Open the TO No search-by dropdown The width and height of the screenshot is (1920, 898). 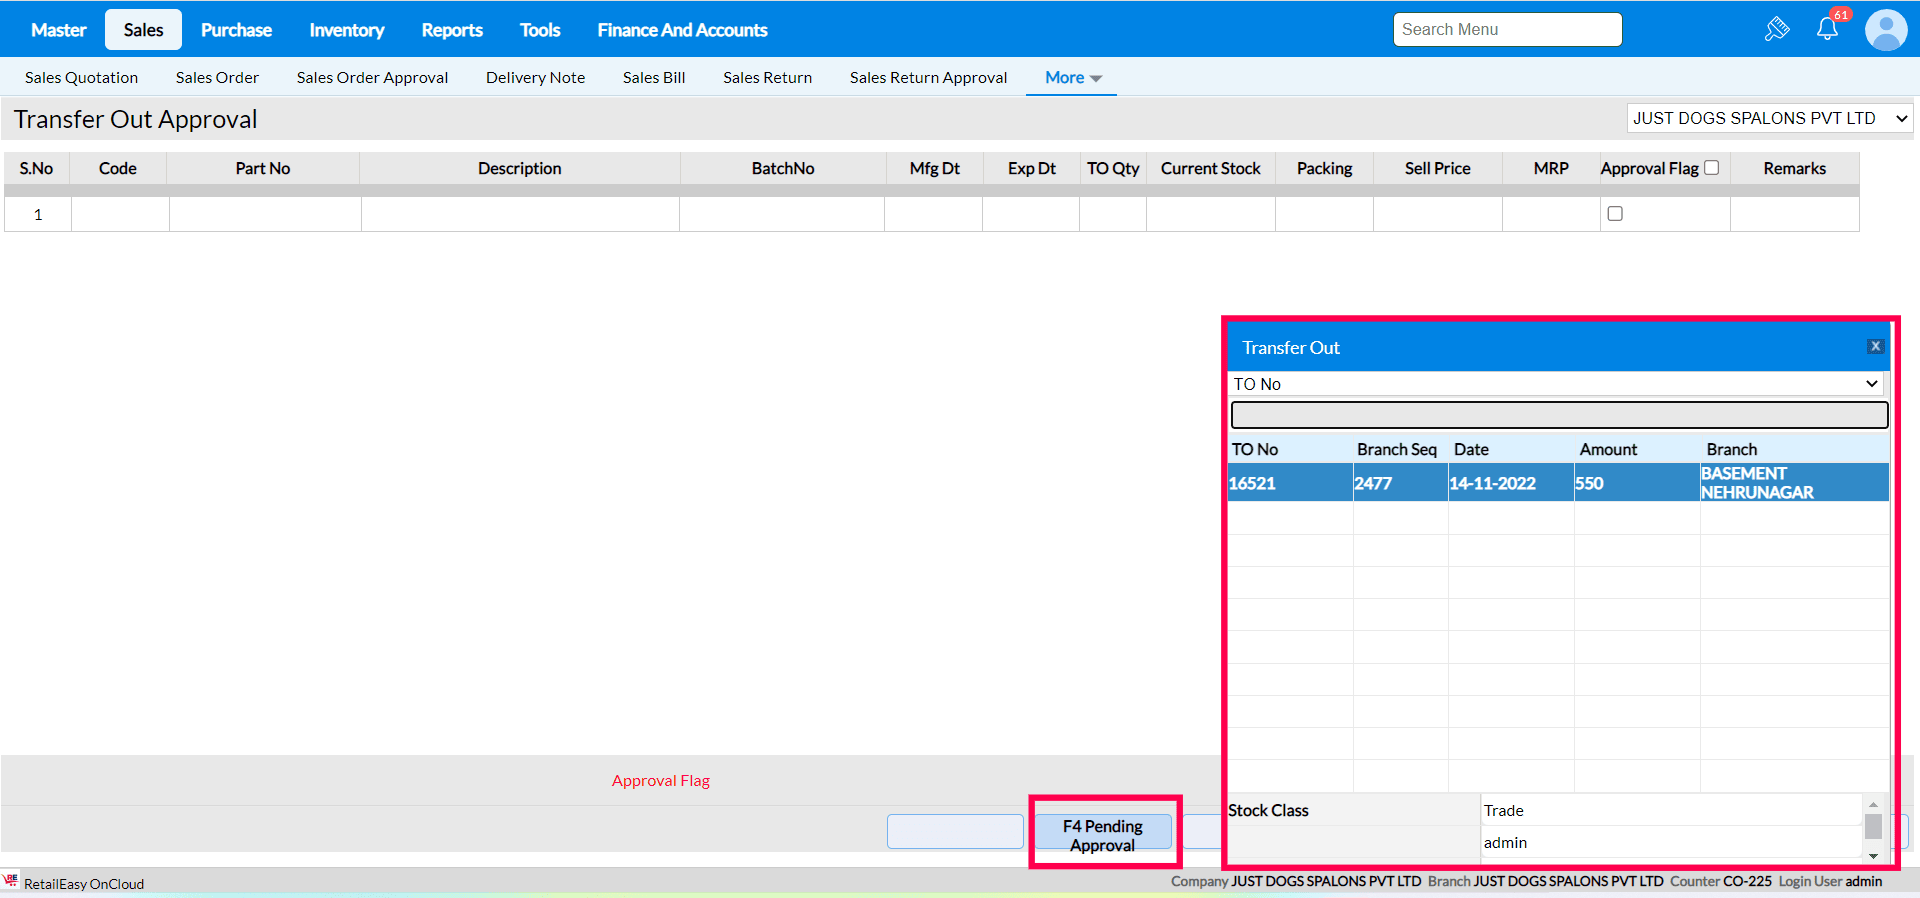(1556, 384)
